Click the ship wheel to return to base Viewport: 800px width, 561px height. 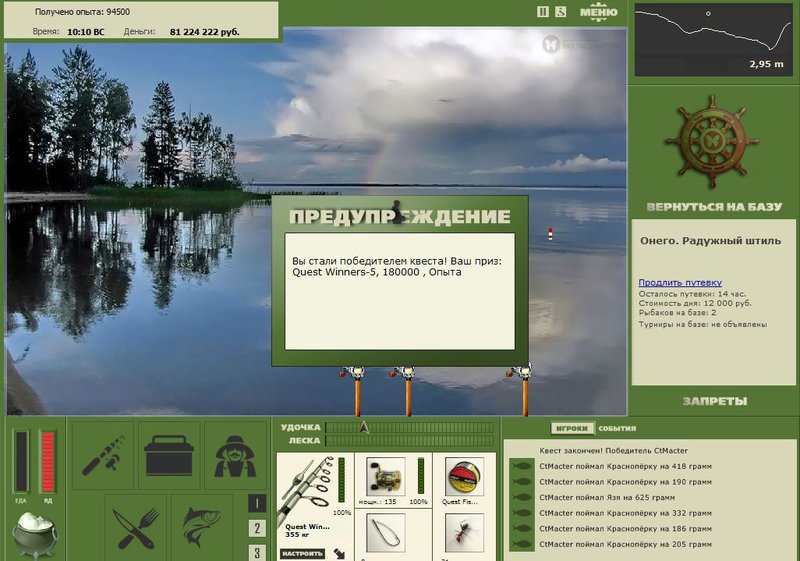coord(711,141)
